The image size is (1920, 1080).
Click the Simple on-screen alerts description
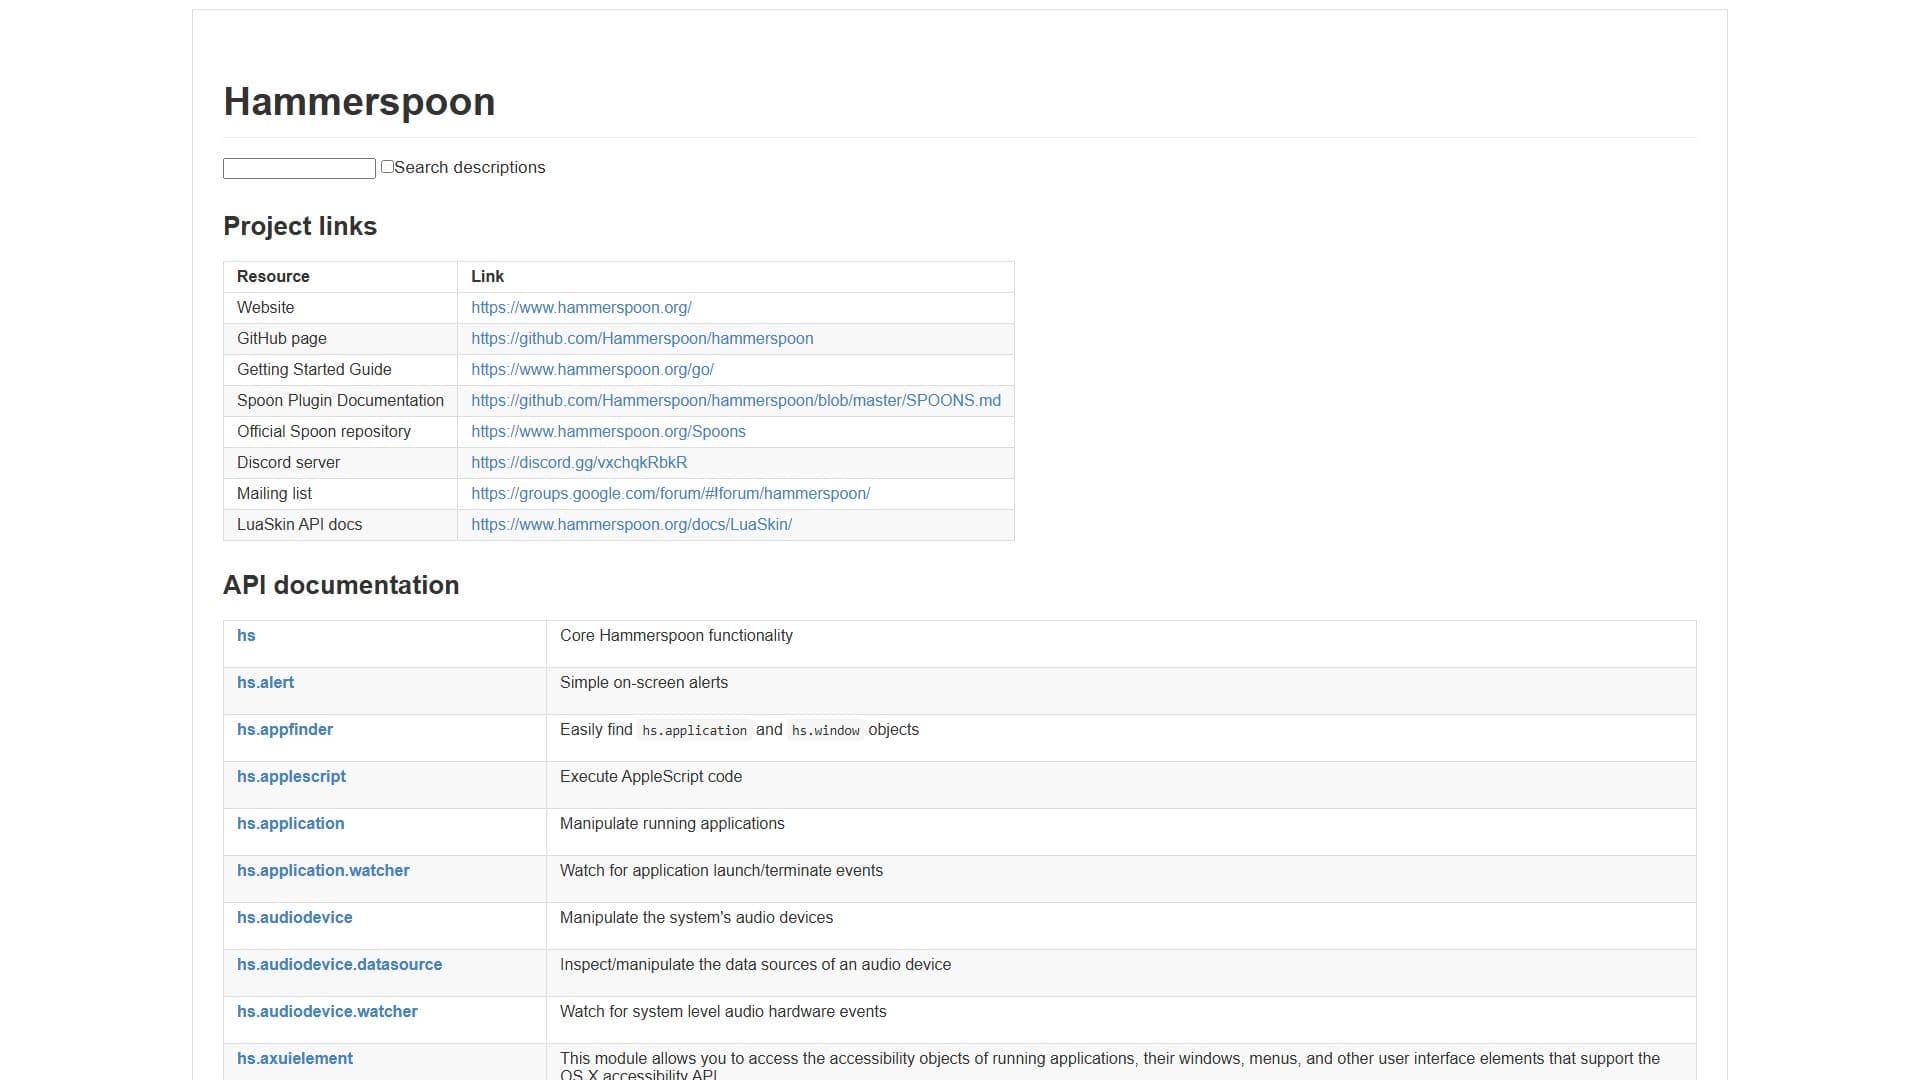click(644, 683)
